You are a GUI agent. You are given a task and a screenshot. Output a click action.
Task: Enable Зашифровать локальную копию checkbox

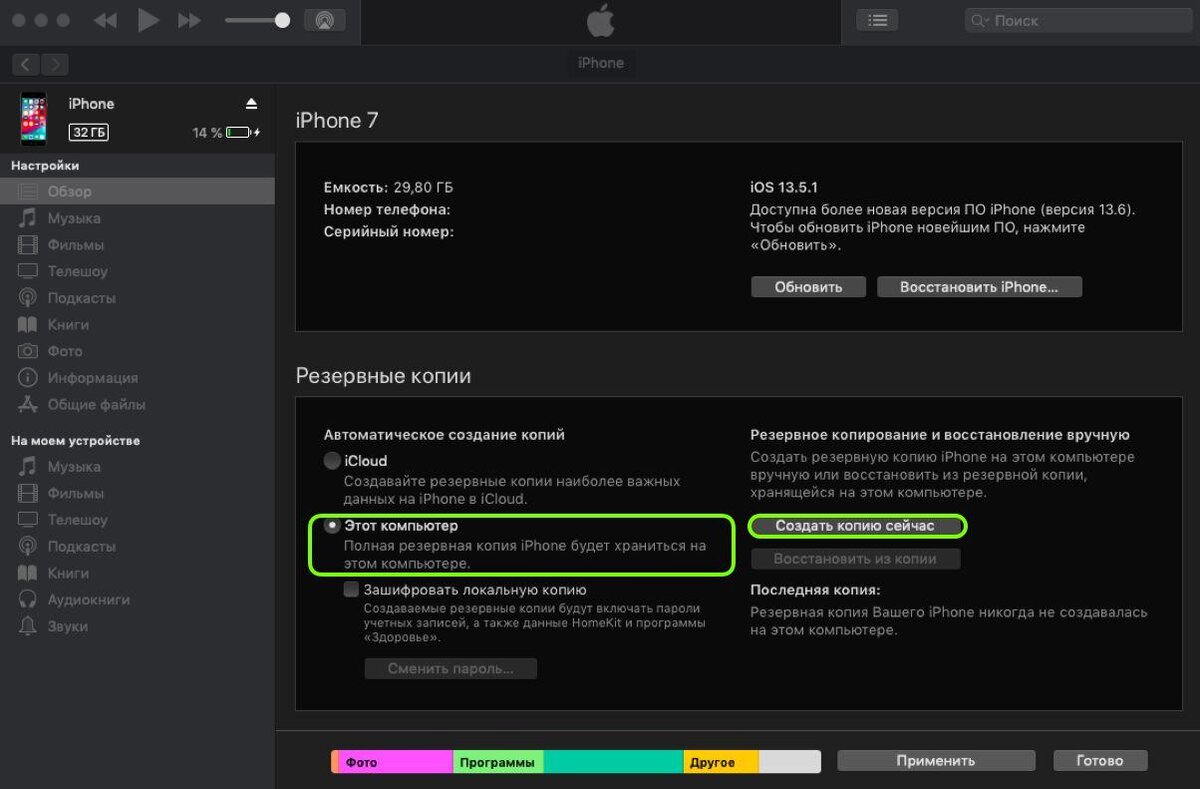[351, 590]
